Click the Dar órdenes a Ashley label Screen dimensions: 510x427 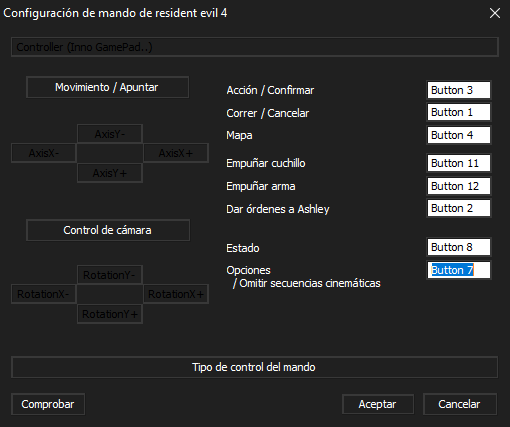(x=278, y=209)
